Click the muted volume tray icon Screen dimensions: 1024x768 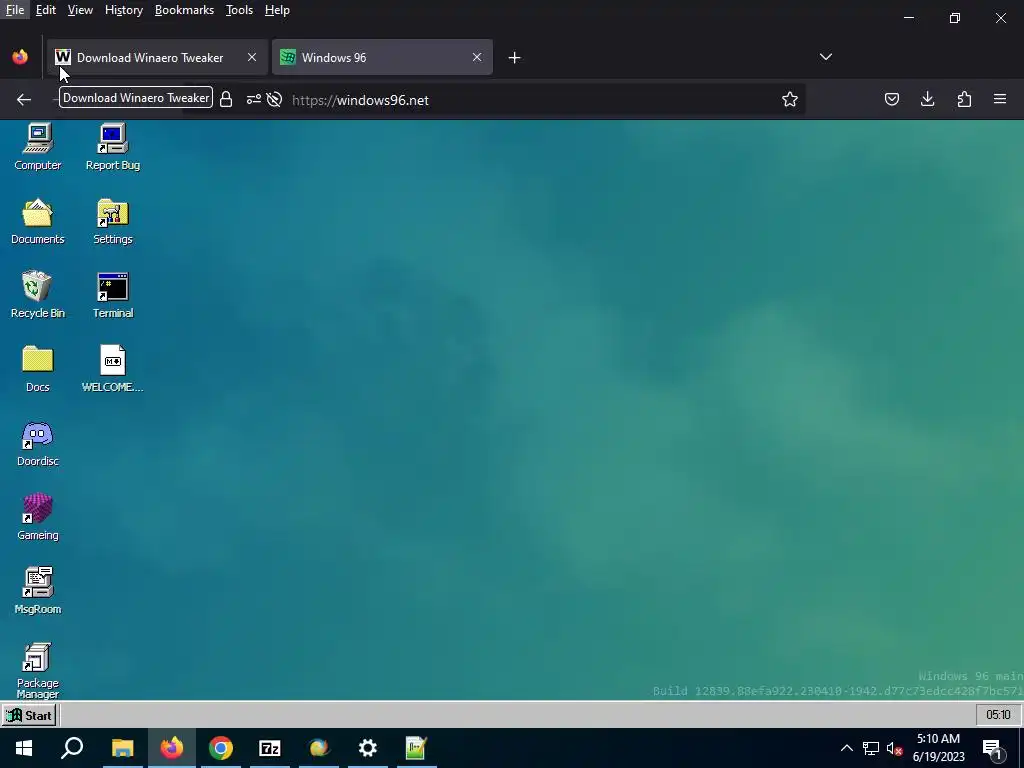tap(894, 748)
